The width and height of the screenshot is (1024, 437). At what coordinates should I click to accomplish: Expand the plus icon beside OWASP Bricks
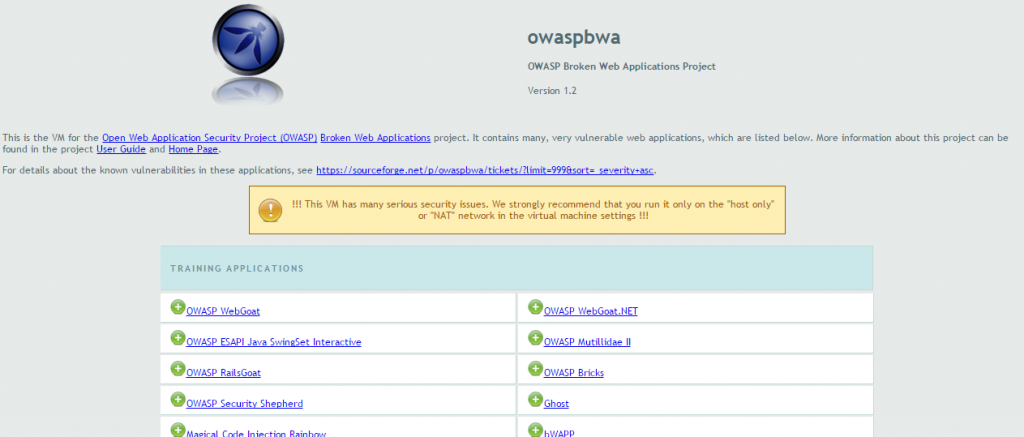pos(536,368)
